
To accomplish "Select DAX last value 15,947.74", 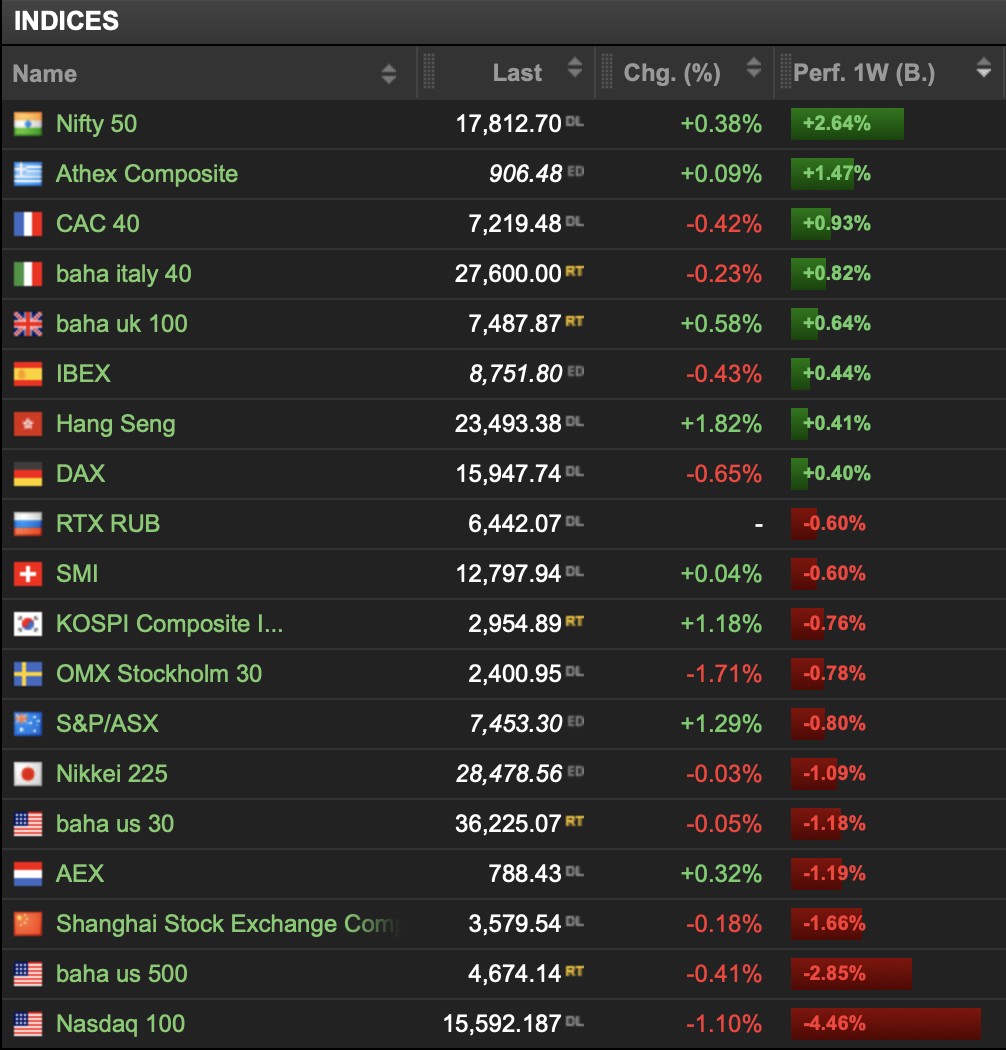I will click(508, 474).
